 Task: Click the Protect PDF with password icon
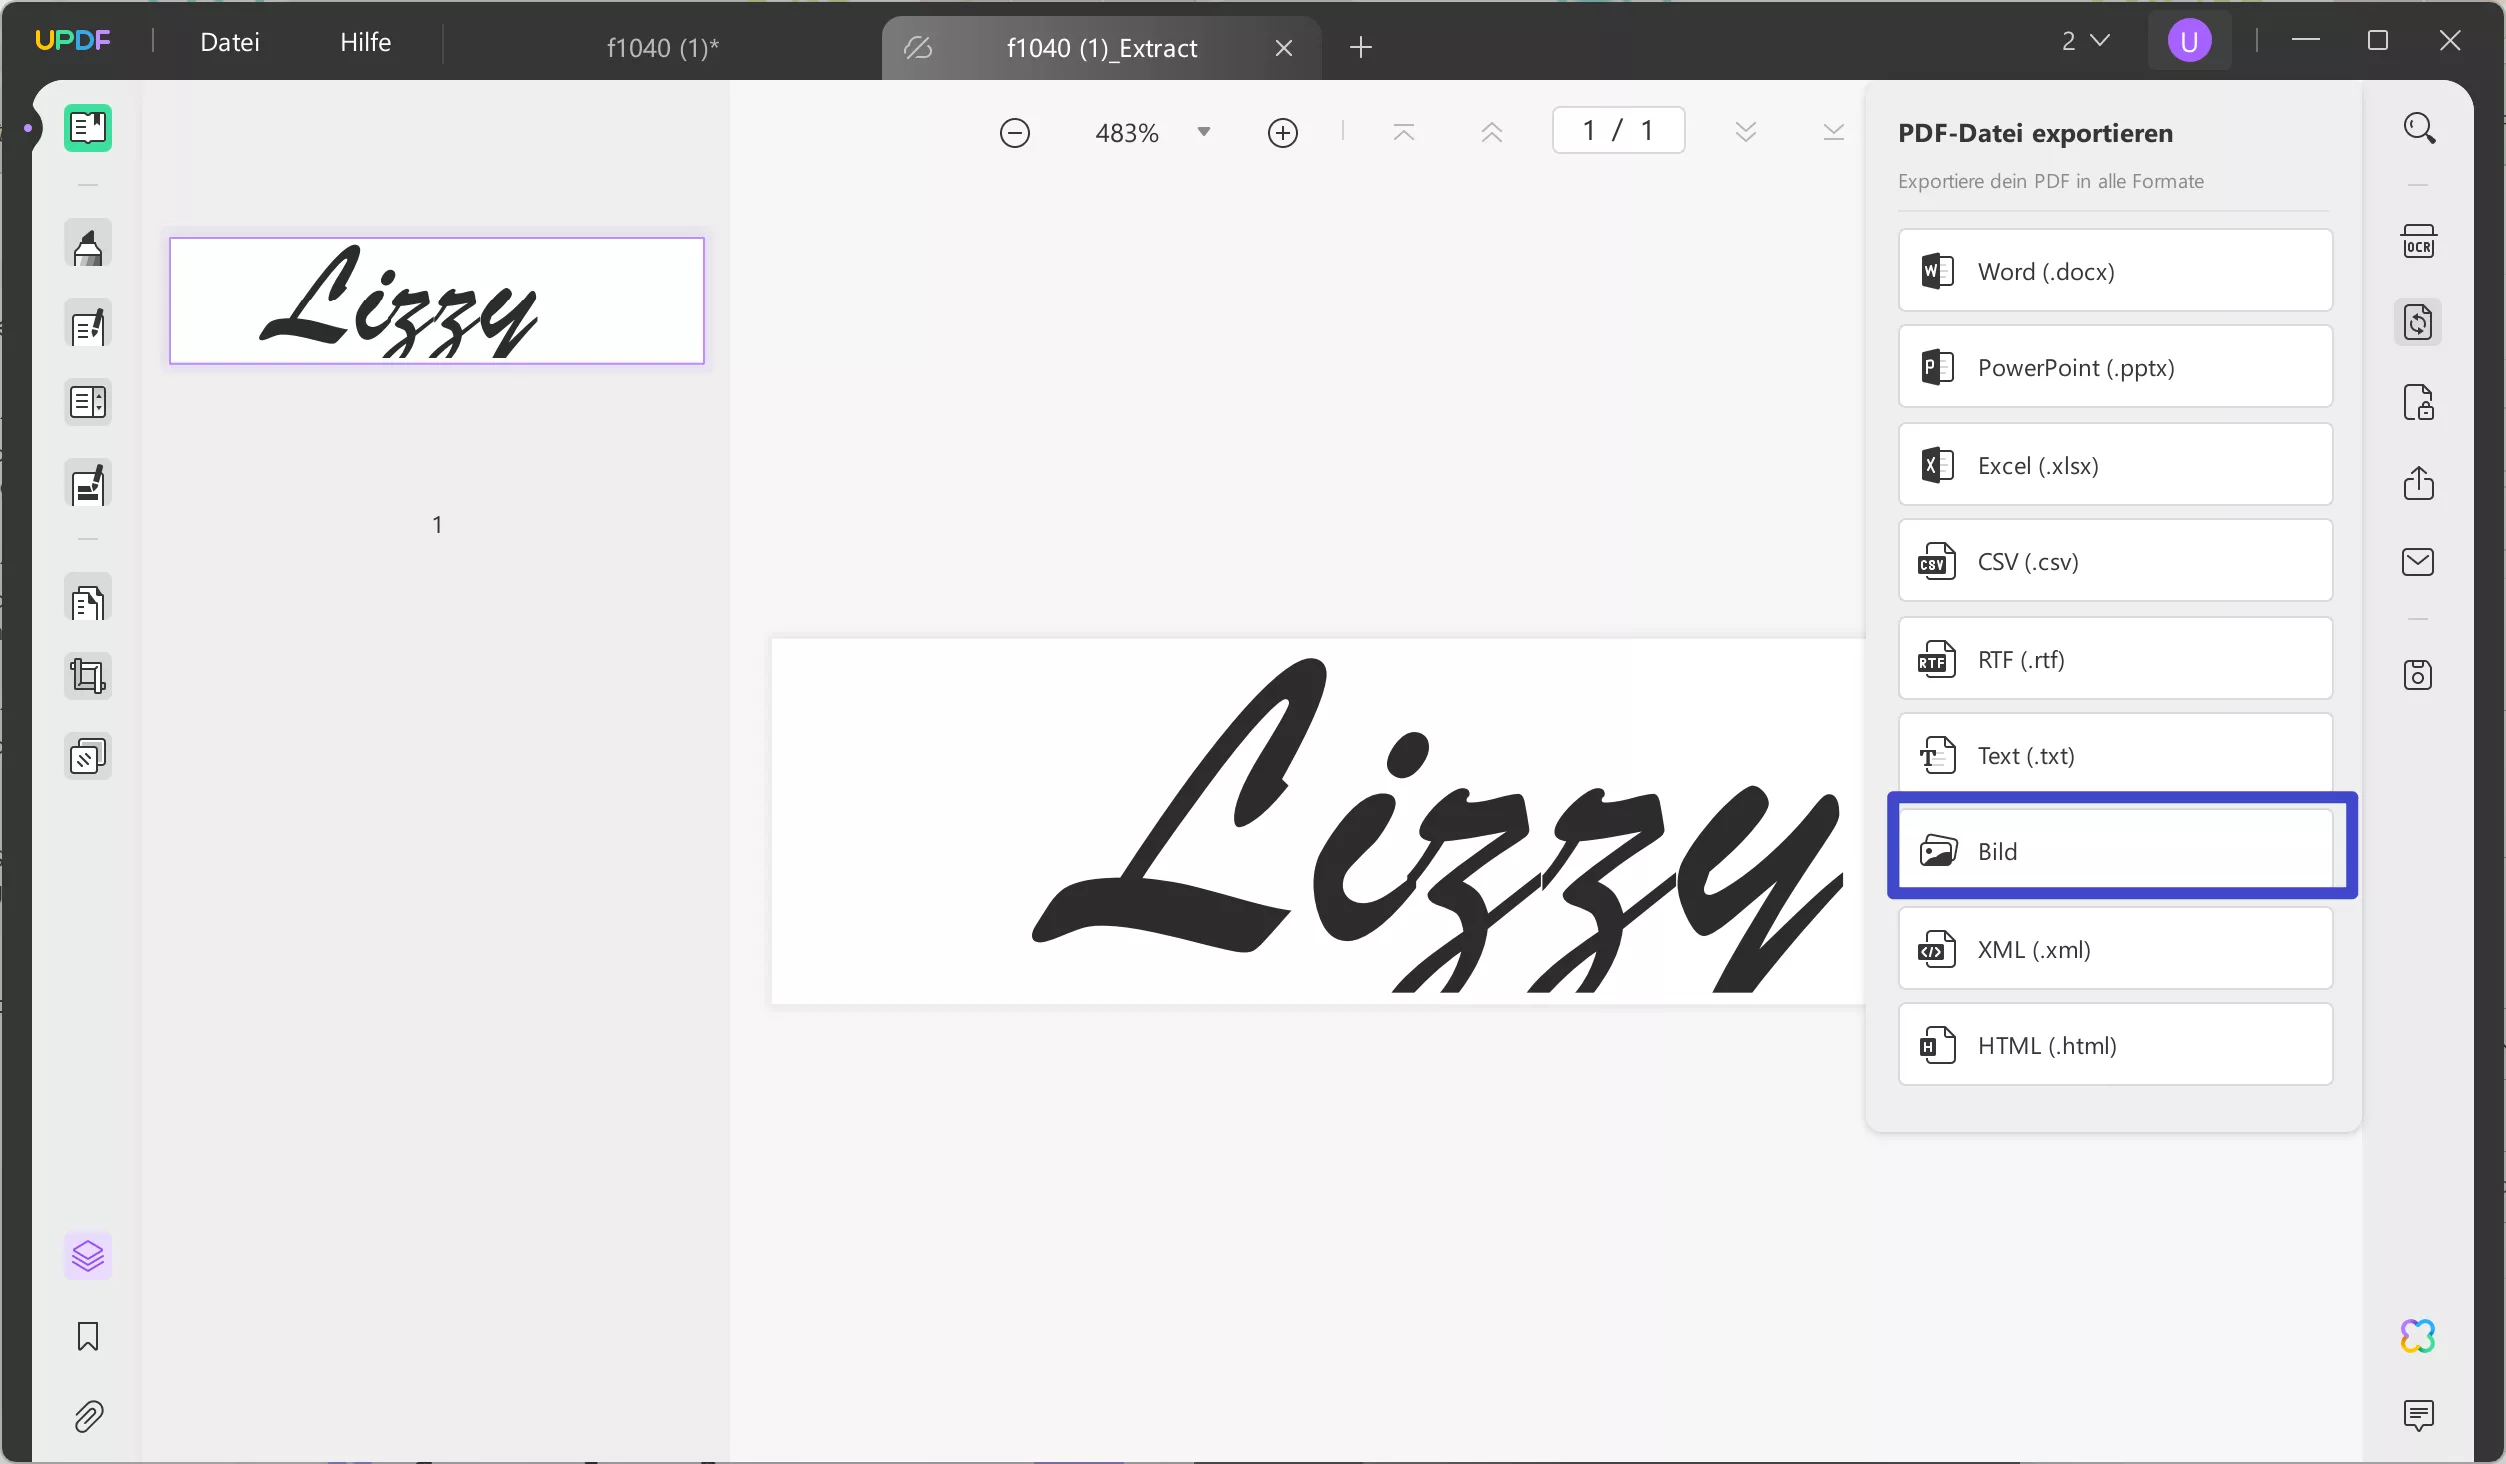pyautogui.click(x=2418, y=403)
